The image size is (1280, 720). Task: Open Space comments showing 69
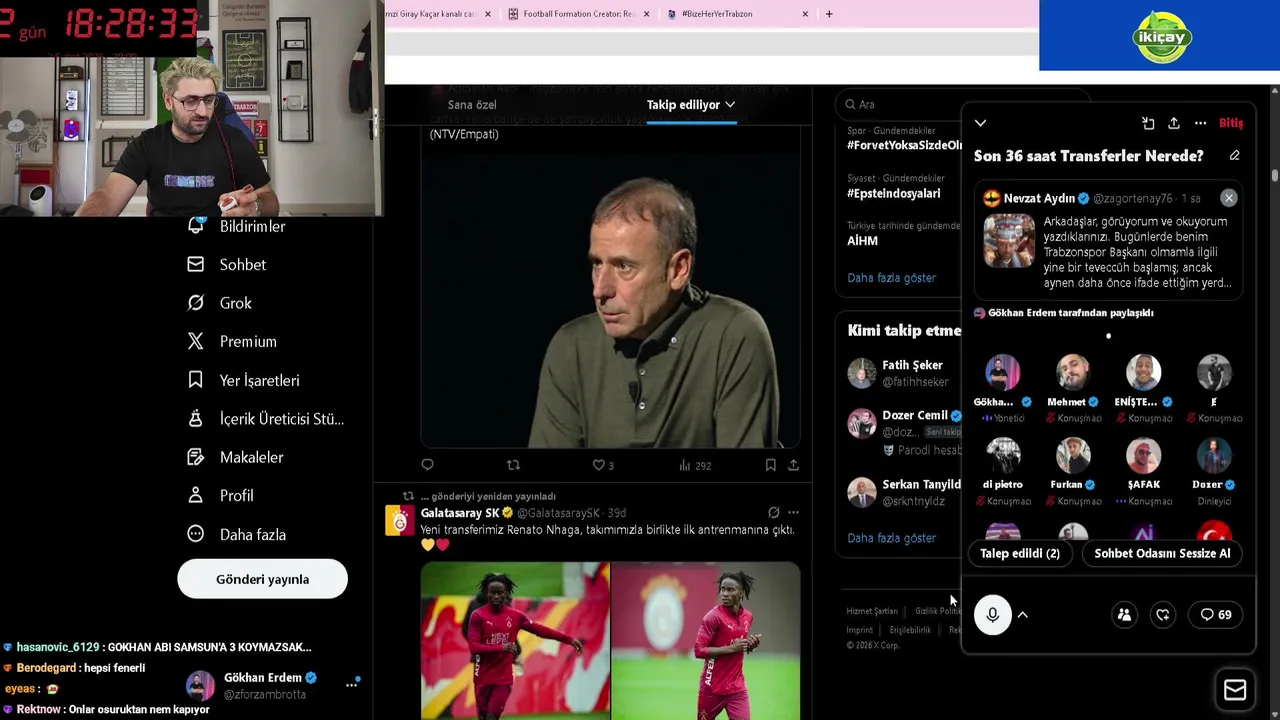click(x=1216, y=615)
